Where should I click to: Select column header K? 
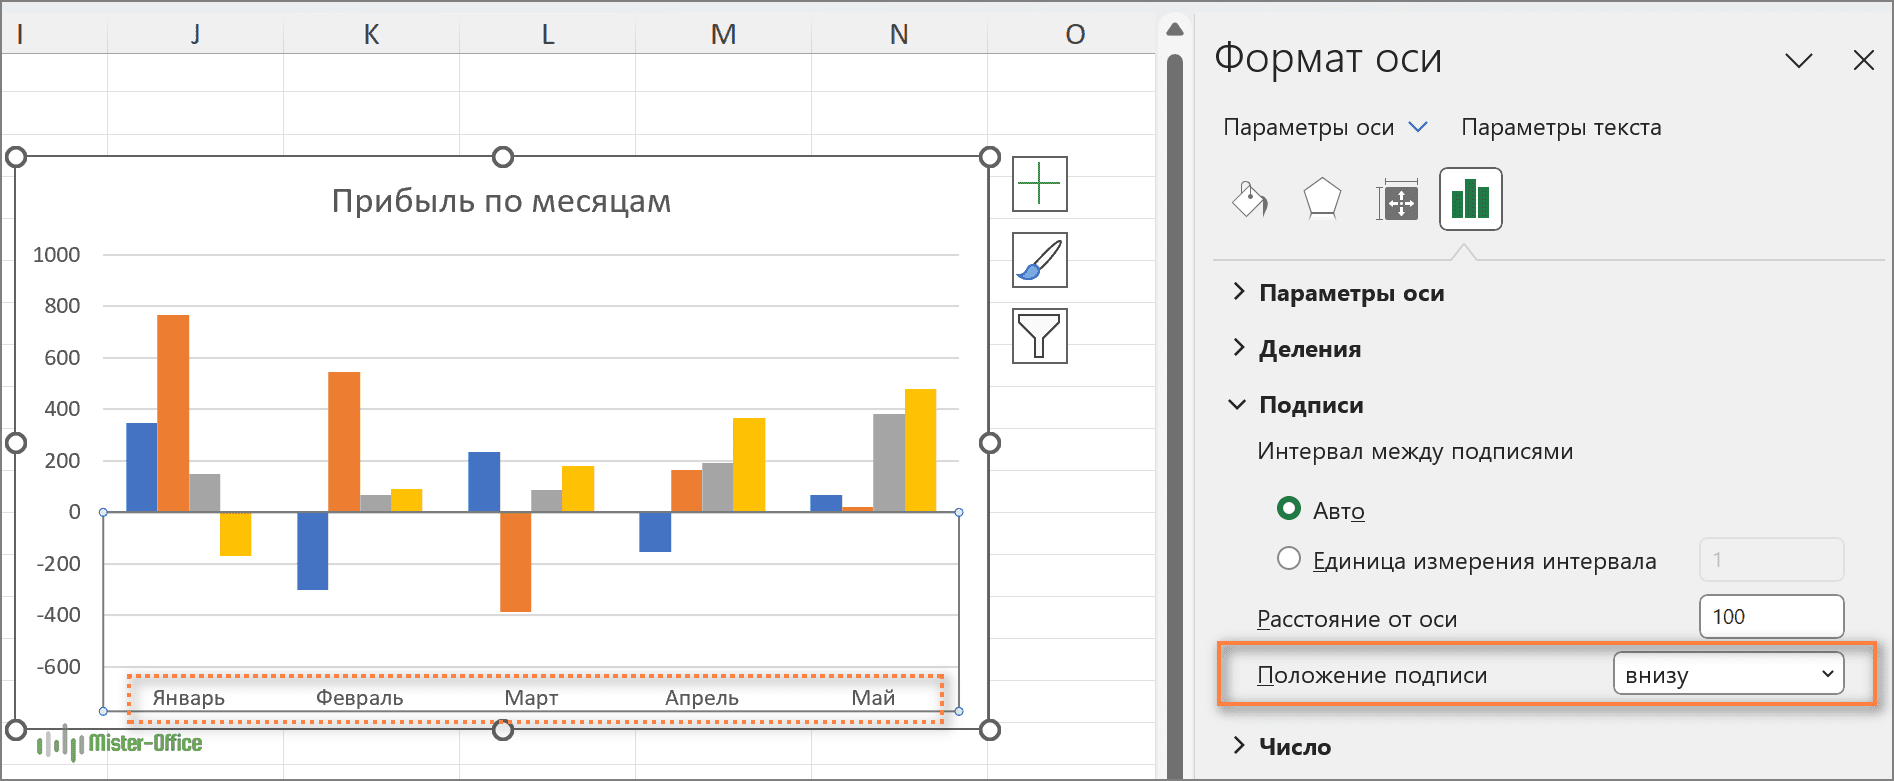[x=371, y=34]
